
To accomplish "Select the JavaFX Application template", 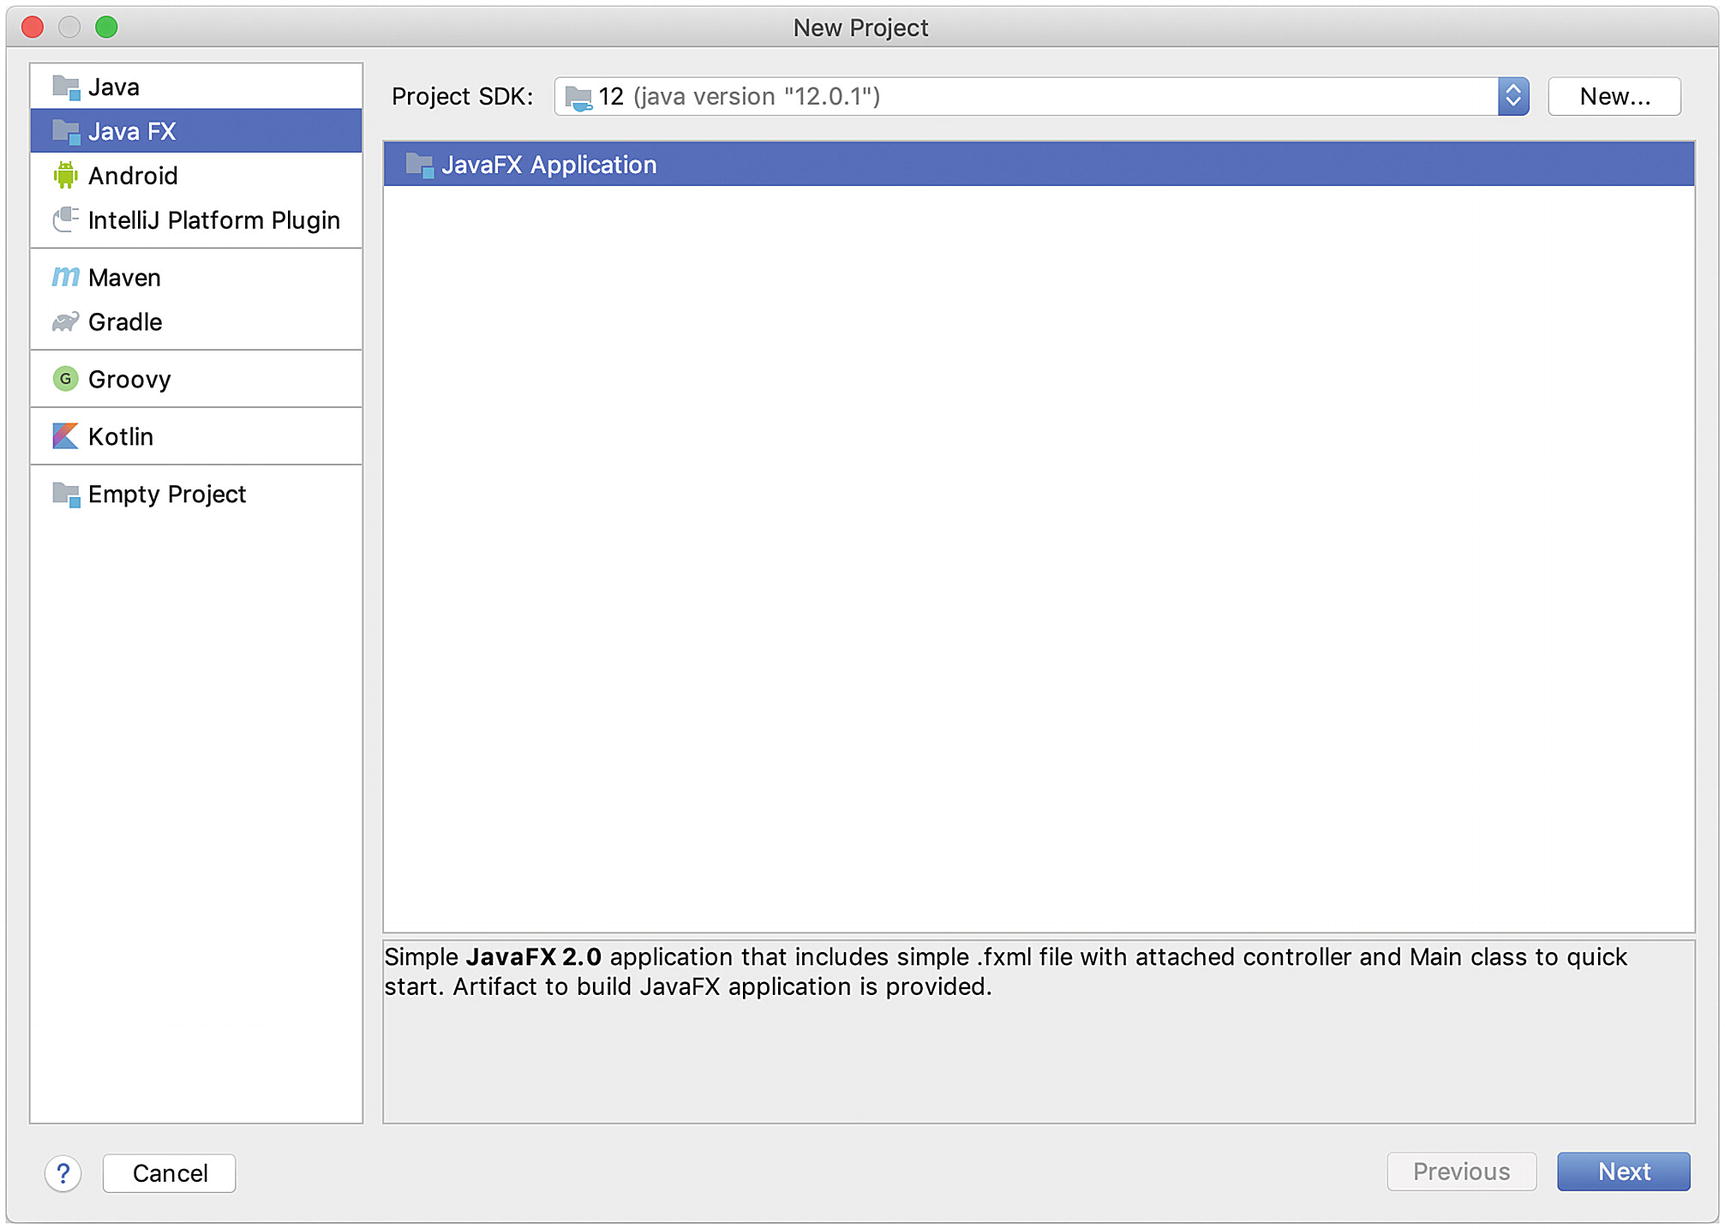I will pos(1039,164).
